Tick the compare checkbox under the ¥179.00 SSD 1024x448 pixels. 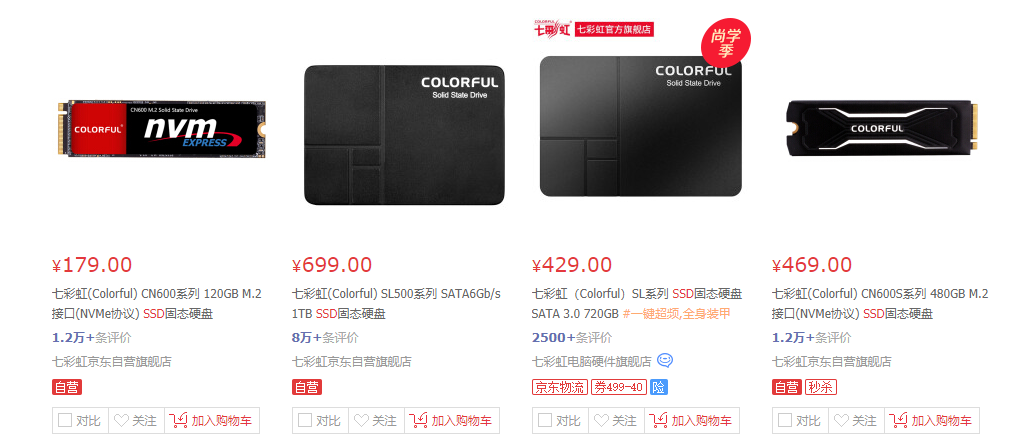pyautogui.click(x=65, y=421)
